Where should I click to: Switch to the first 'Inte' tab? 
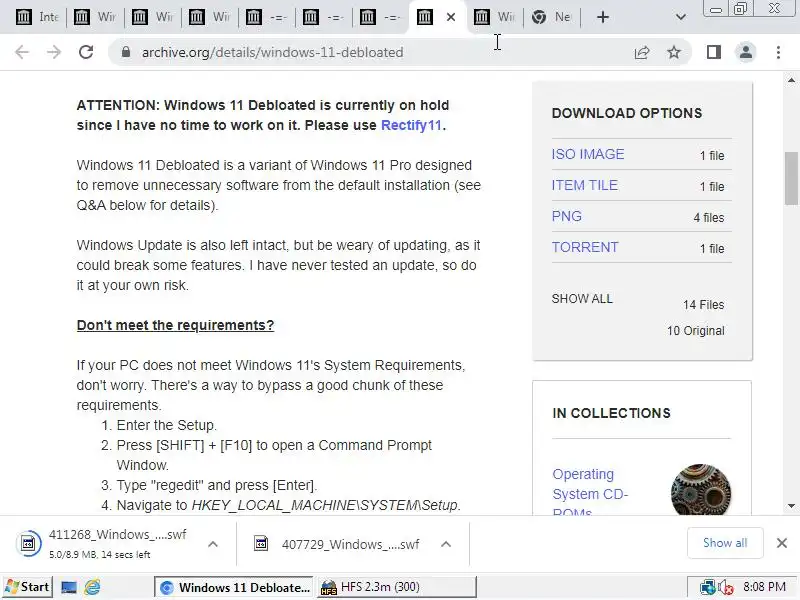(36, 17)
